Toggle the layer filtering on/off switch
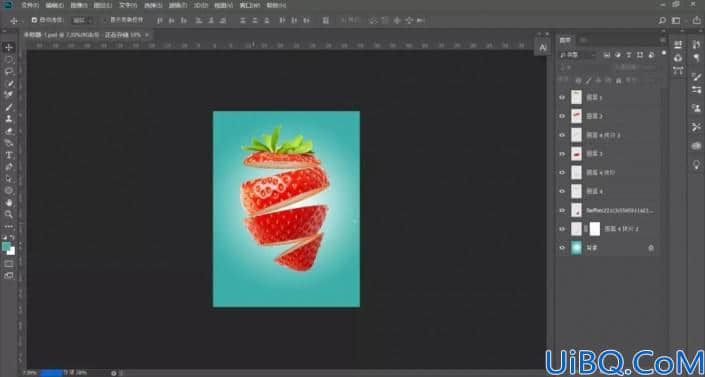The height and width of the screenshot is (377, 705). pyautogui.click(x=664, y=53)
